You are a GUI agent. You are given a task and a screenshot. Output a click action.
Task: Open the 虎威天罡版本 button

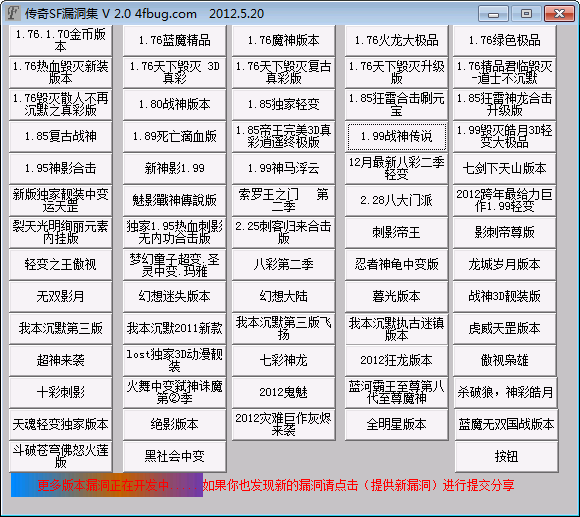(505, 328)
